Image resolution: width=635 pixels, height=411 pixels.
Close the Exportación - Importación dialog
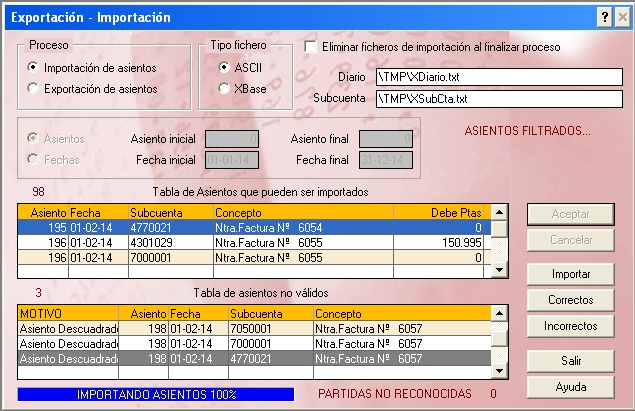coord(622,17)
